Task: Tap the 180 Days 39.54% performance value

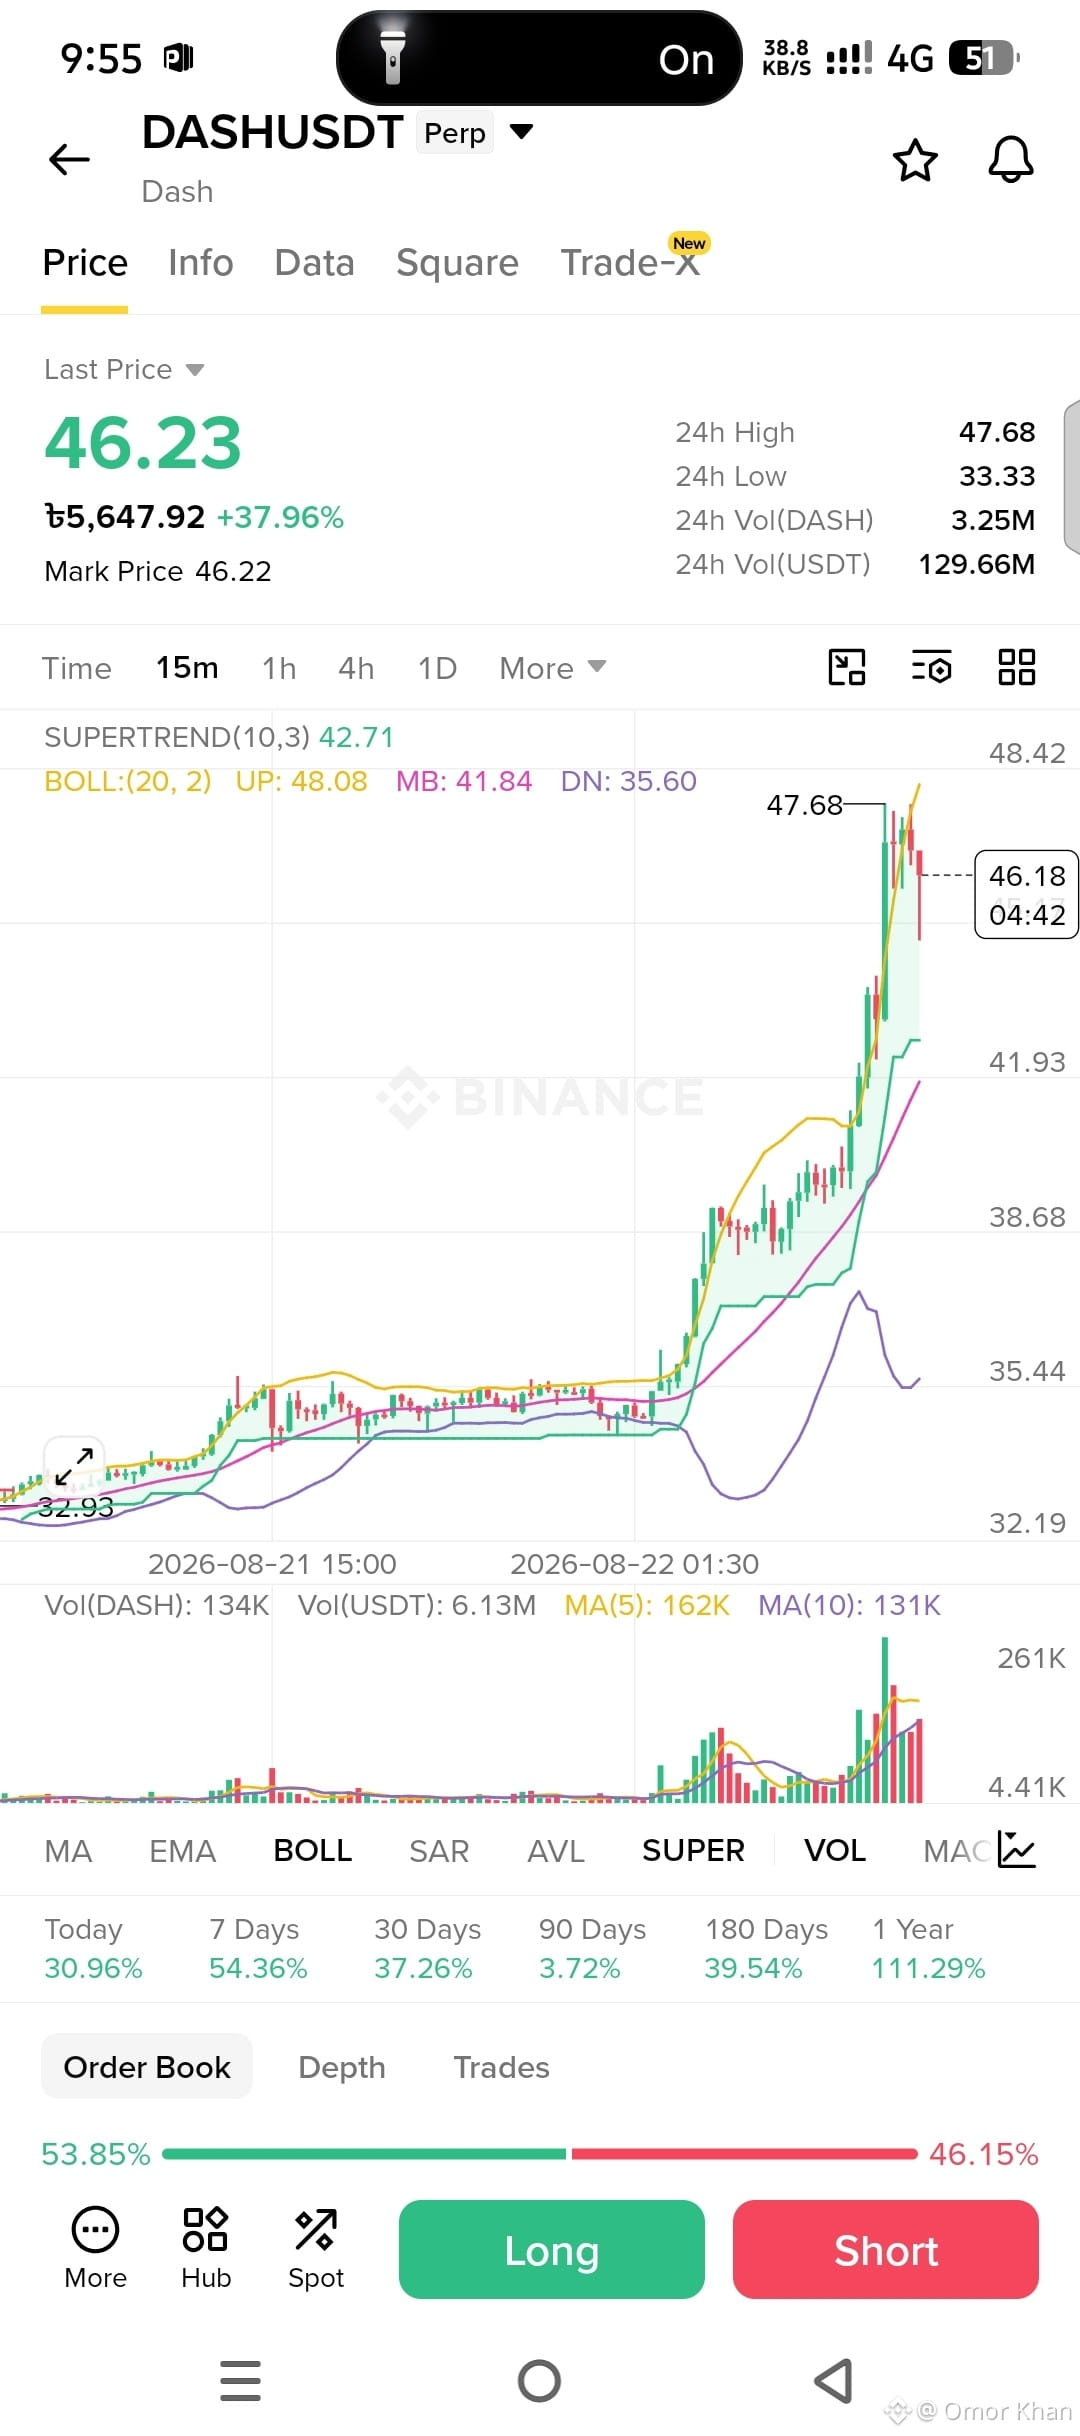Action: pos(753,1969)
